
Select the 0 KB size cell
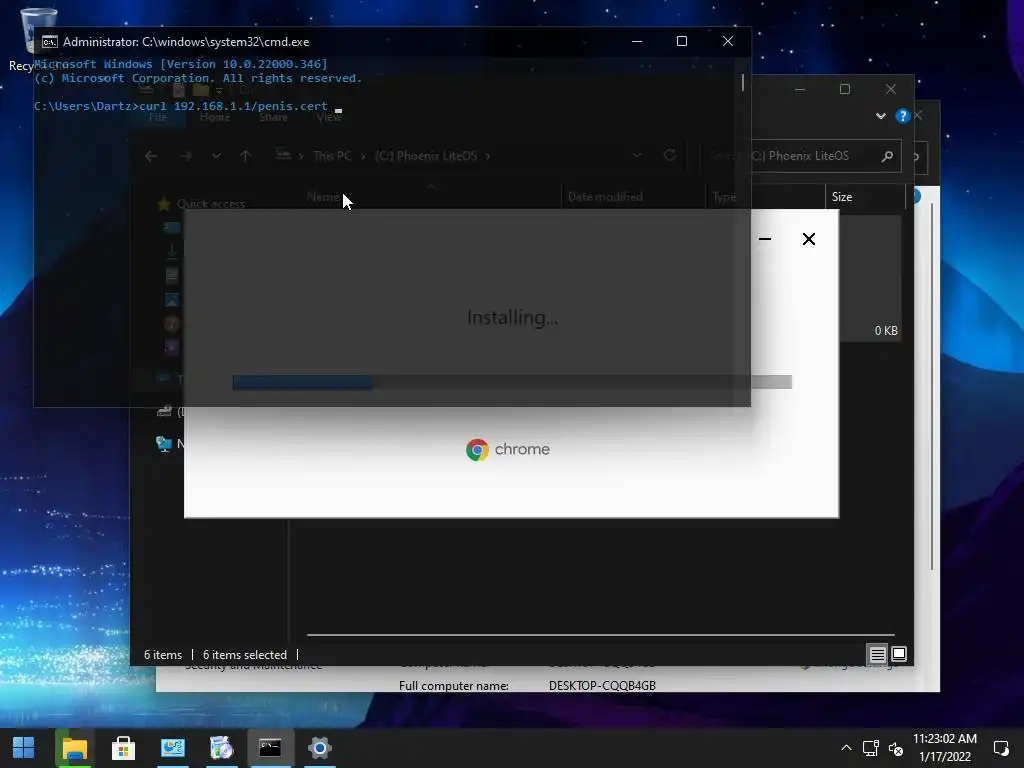(886, 330)
